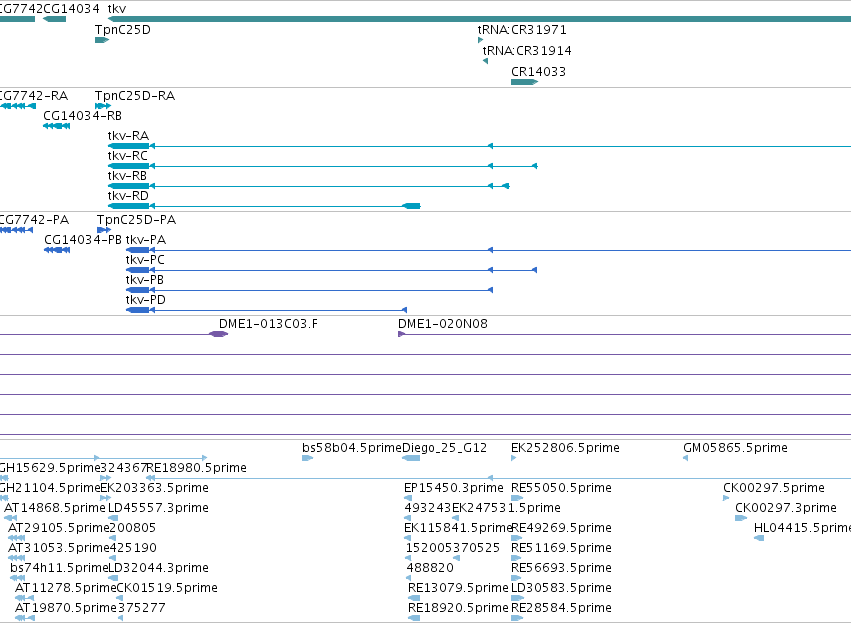Screen dimensions: 851x623
Task: Select the bs58b04.5prime EST arrow
Action: pos(308,458)
